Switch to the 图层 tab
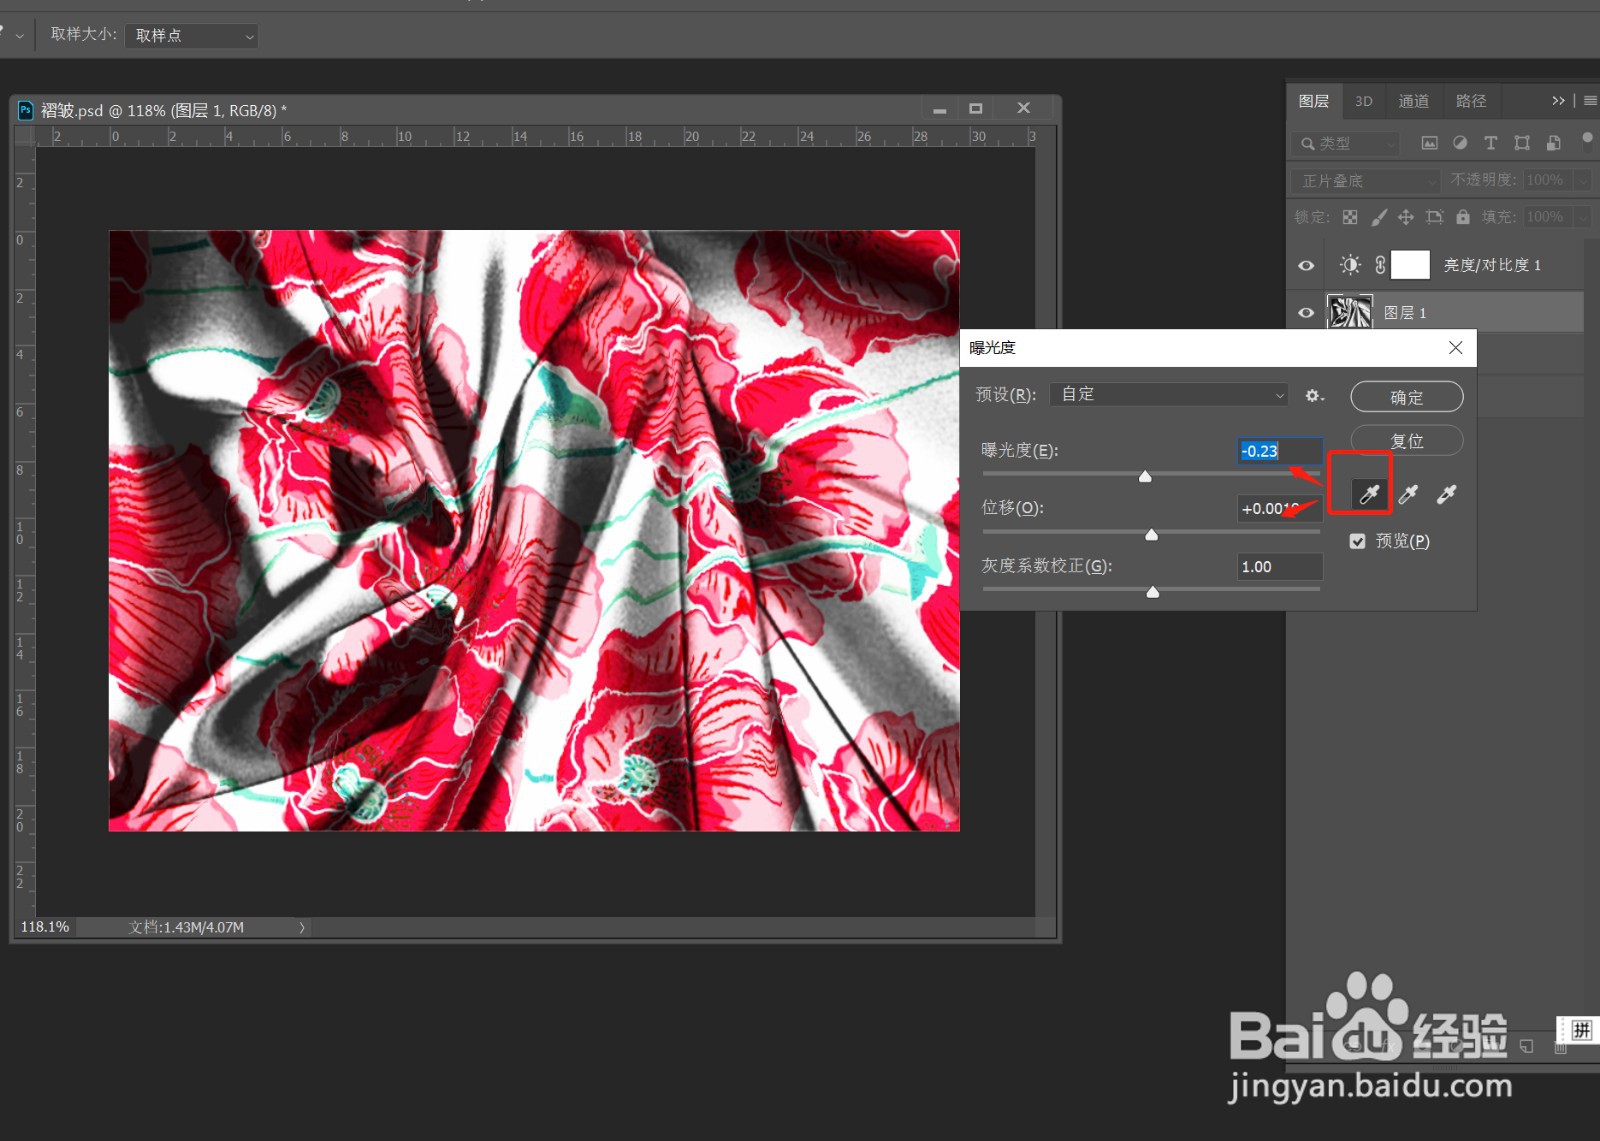The height and width of the screenshot is (1141, 1600). pyautogui.click(x=1313, y=101)
